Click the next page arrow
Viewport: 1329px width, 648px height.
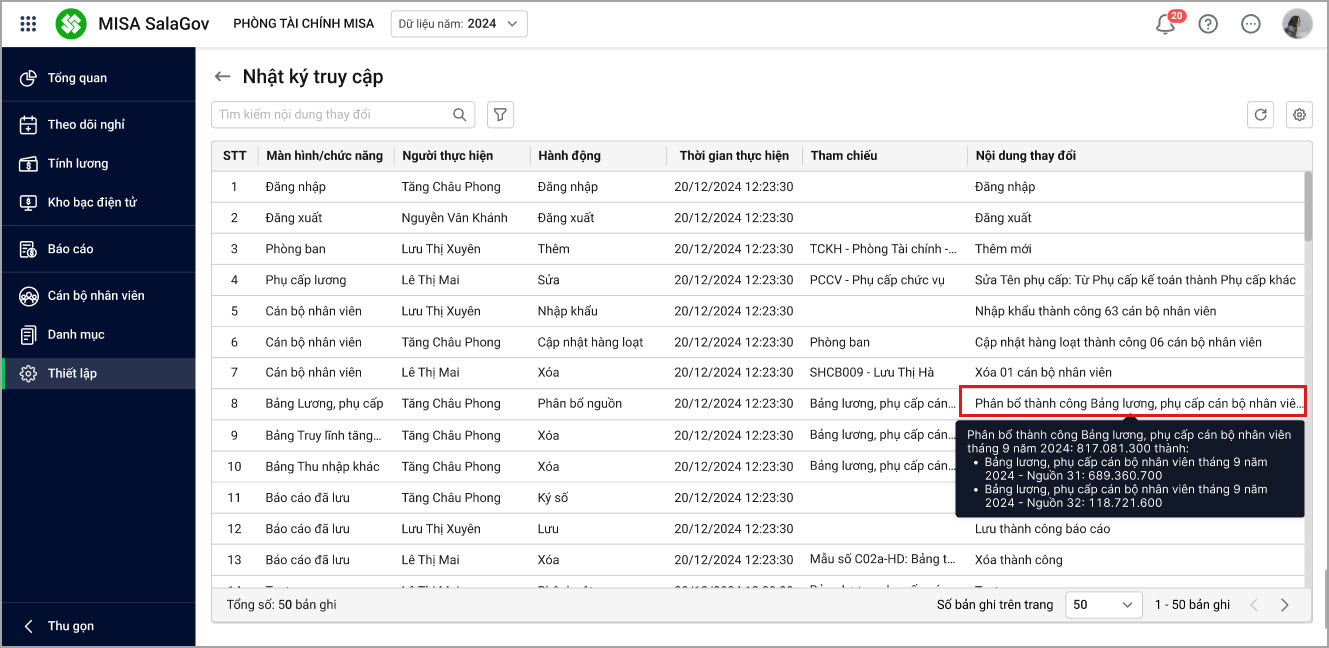pos(1285,605)
